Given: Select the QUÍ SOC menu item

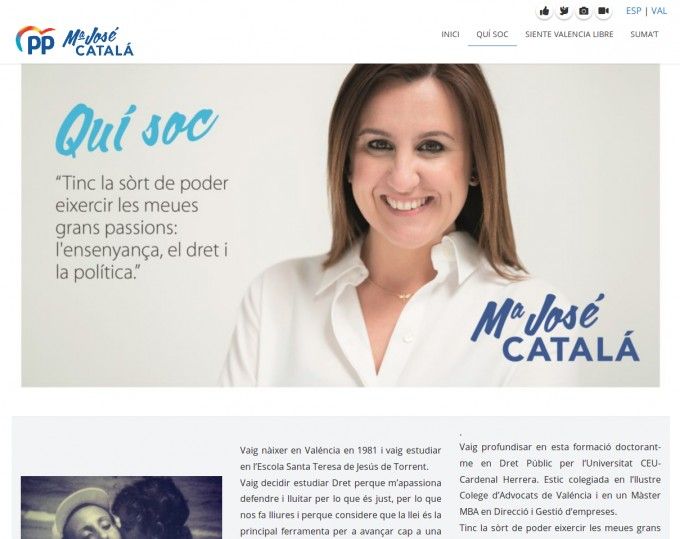Looking at the screenshot, I should click(x=492, y=34).
